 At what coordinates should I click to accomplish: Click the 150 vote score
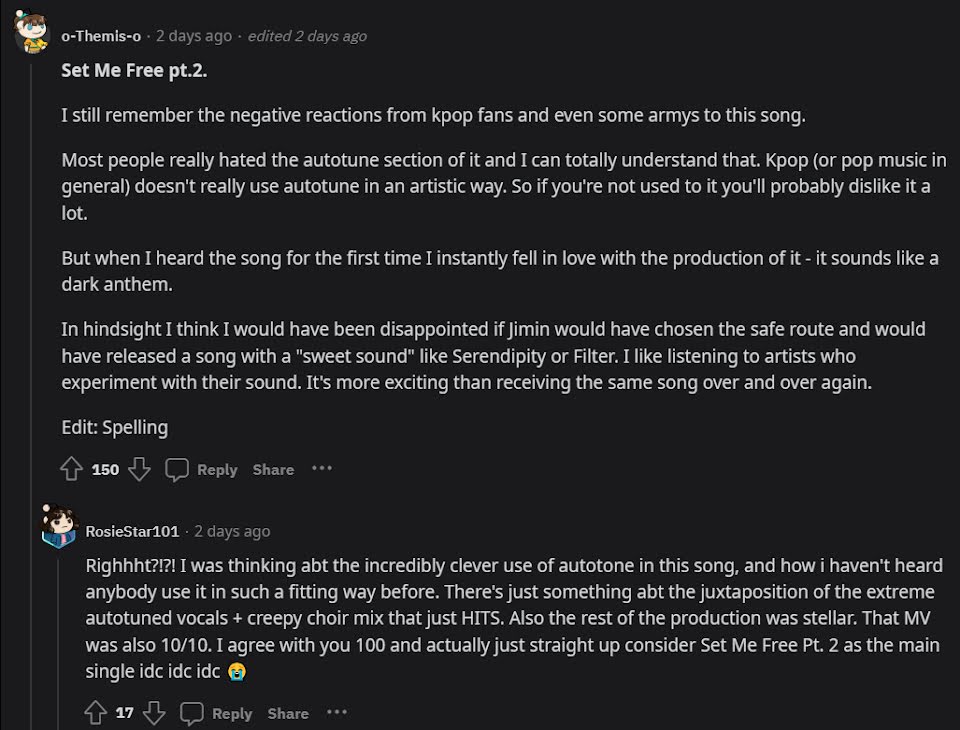click(105, 469)
